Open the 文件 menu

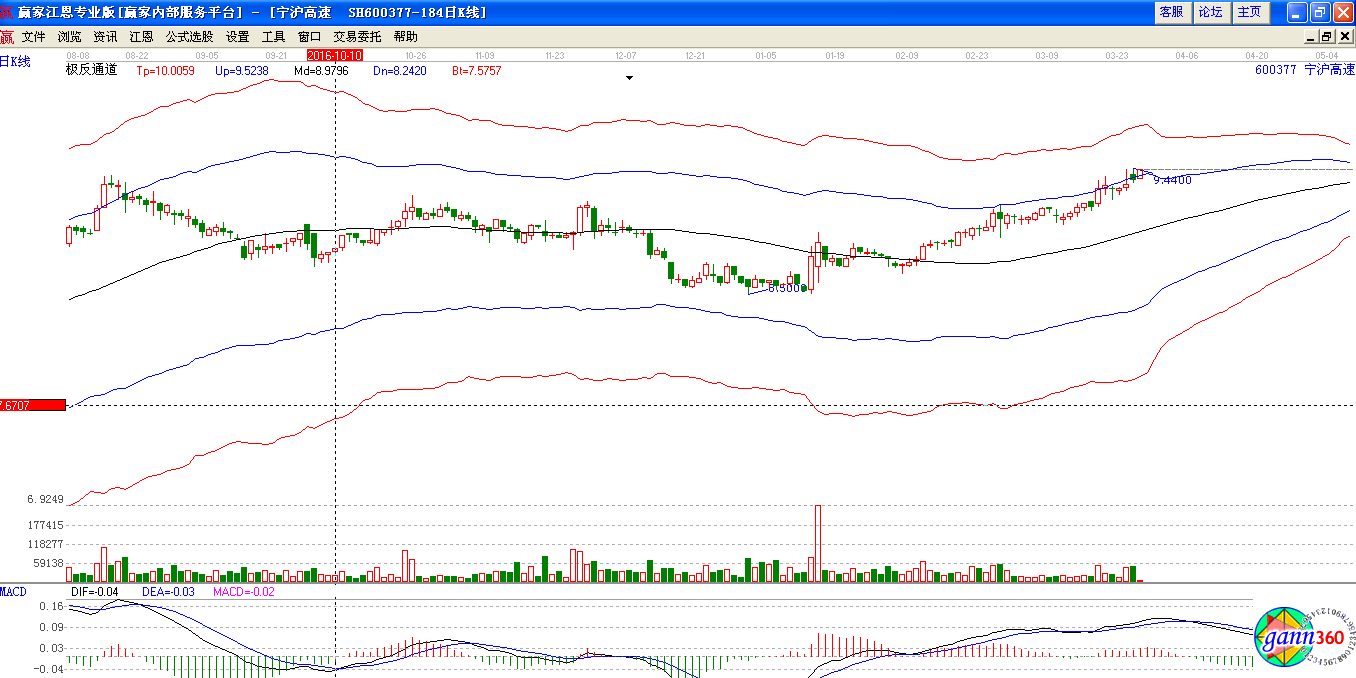(34, 36)
